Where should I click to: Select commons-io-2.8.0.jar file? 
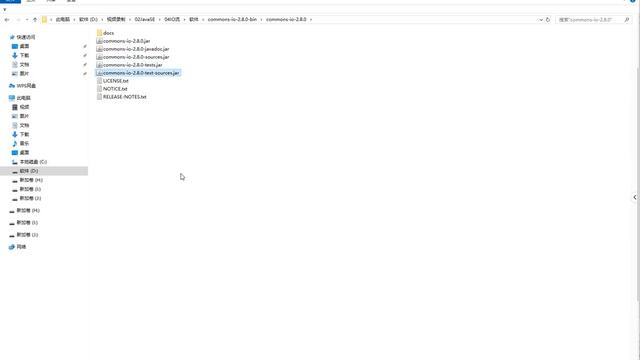[123, 41]
